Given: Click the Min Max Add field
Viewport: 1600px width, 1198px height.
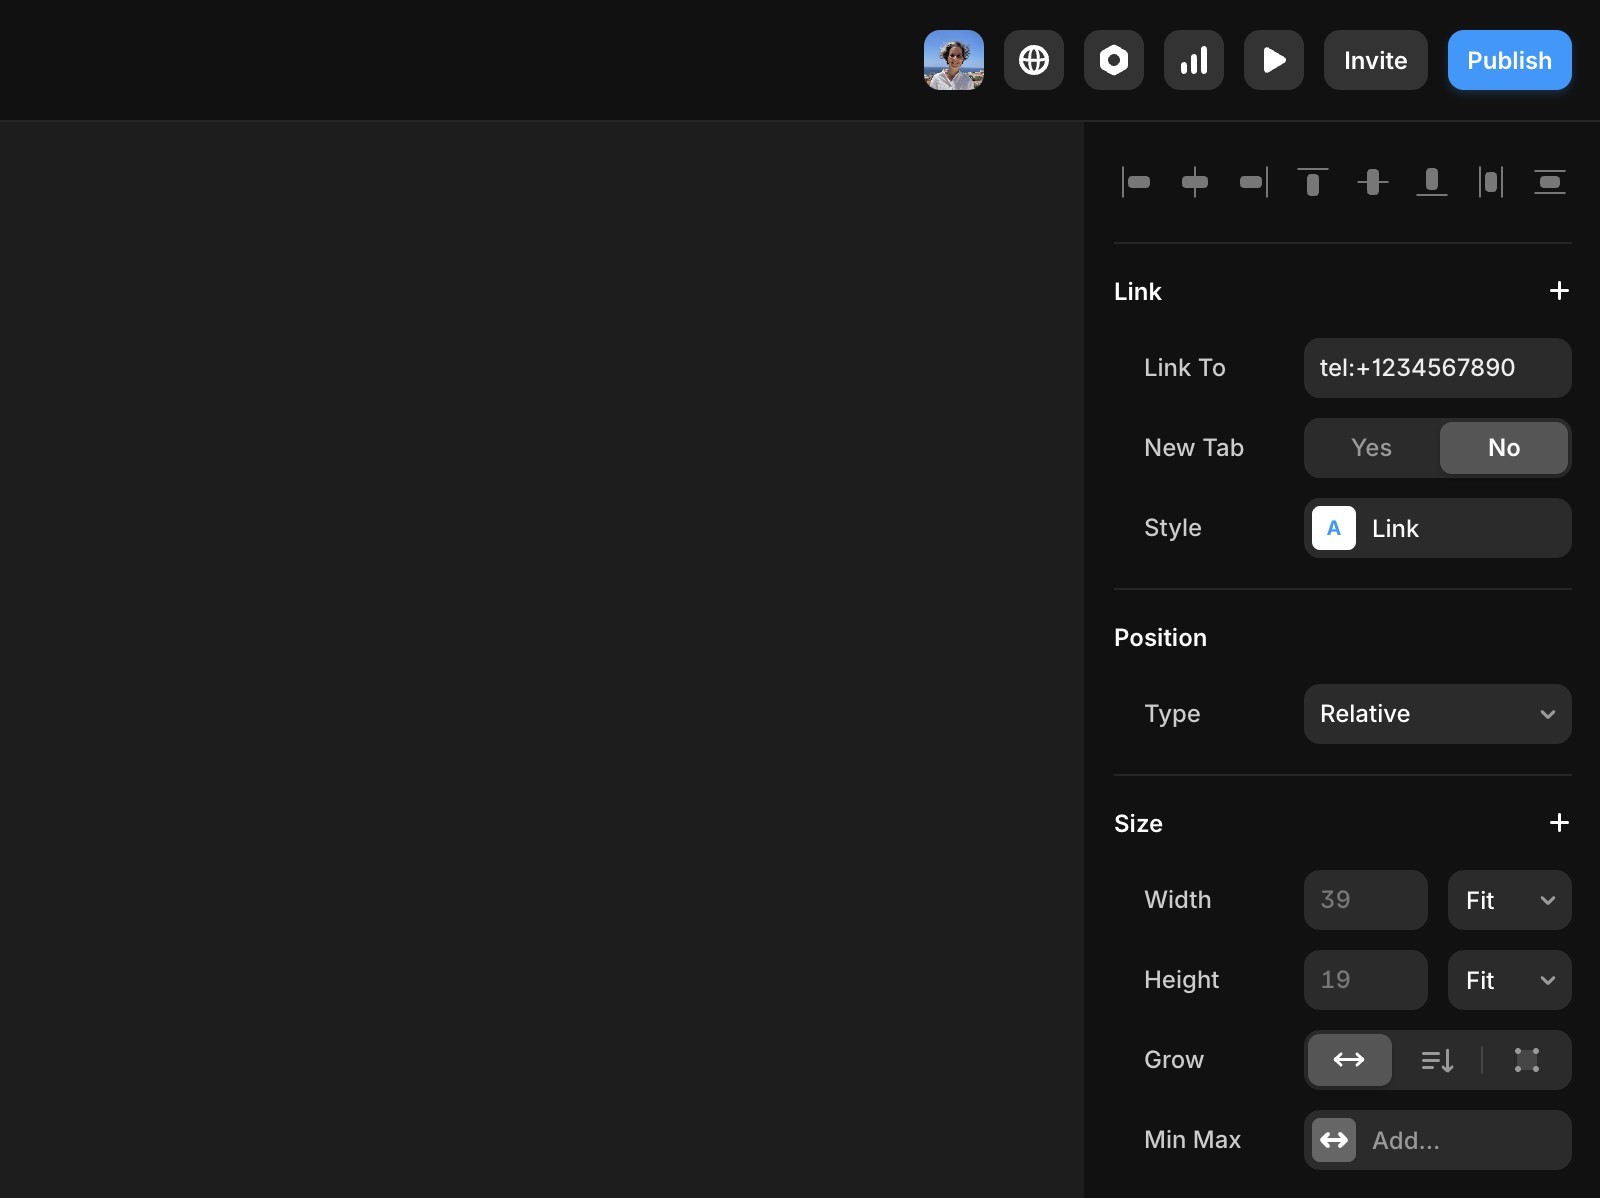Looking at the screenshot, I should coord(1437,1140).
